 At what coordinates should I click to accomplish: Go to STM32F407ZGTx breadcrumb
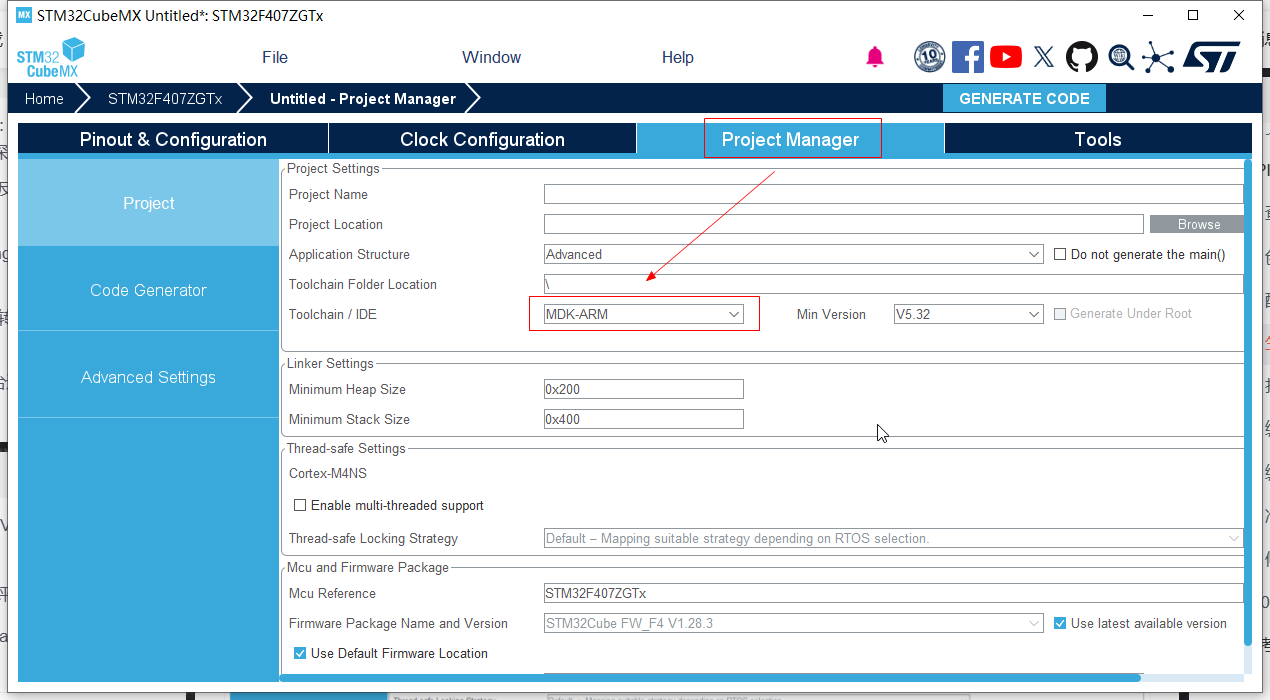click(165, 98)
